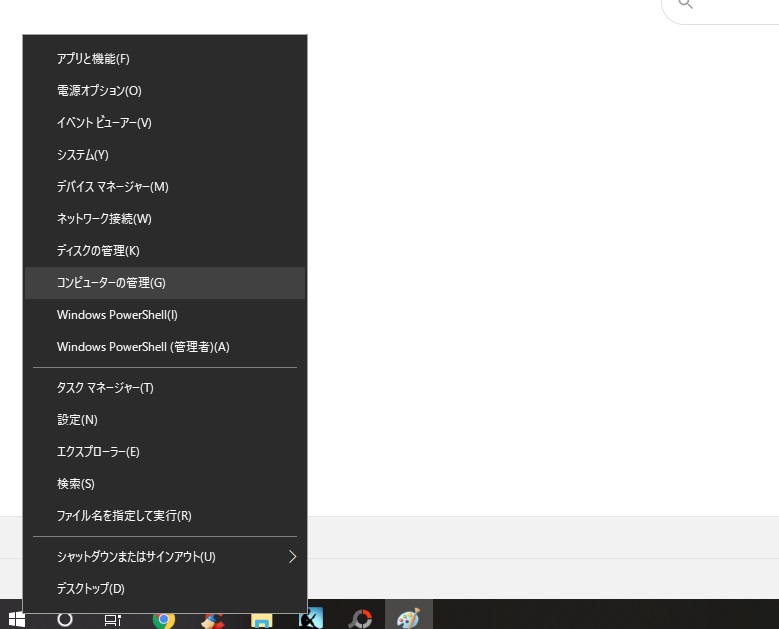Open the gray-and-red ring taskbar icon

point(360,620)
